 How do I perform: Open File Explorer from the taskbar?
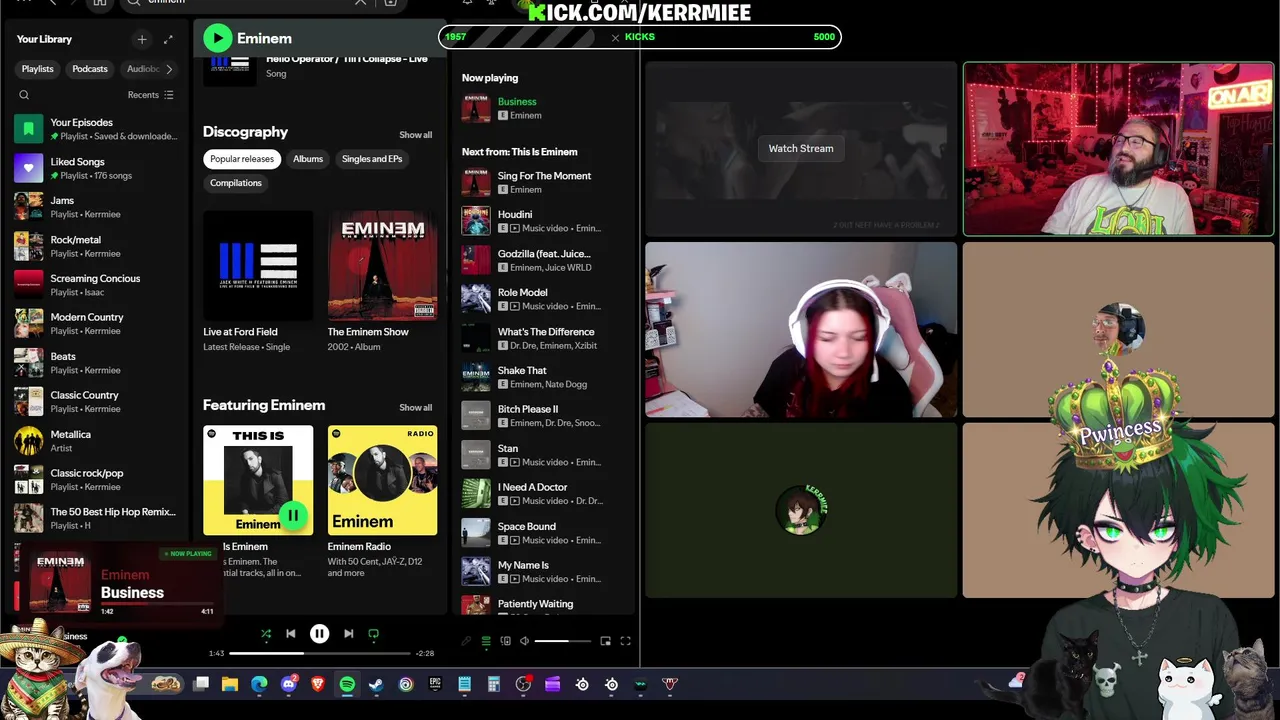230,684
